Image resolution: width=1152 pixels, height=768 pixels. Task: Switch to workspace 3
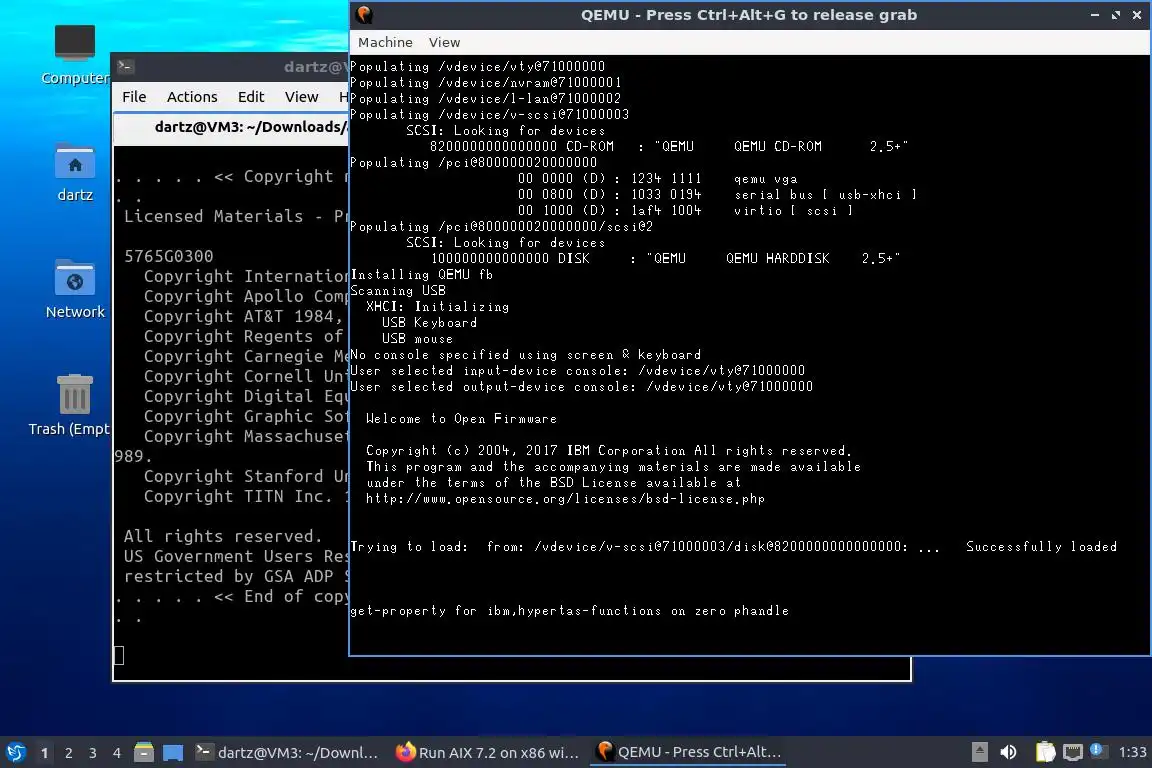(93, 753)
